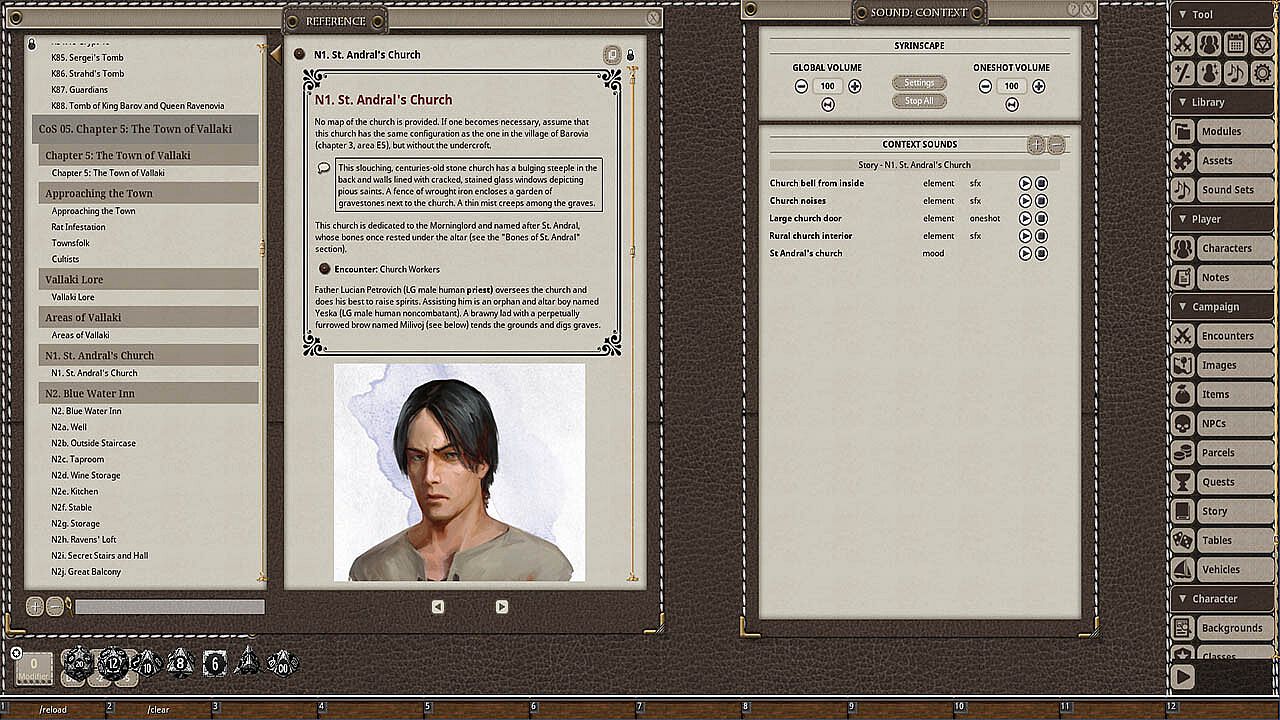Open N2c. Taproom entry
This screenshot has height=720, width=1280.
[78, 459]
